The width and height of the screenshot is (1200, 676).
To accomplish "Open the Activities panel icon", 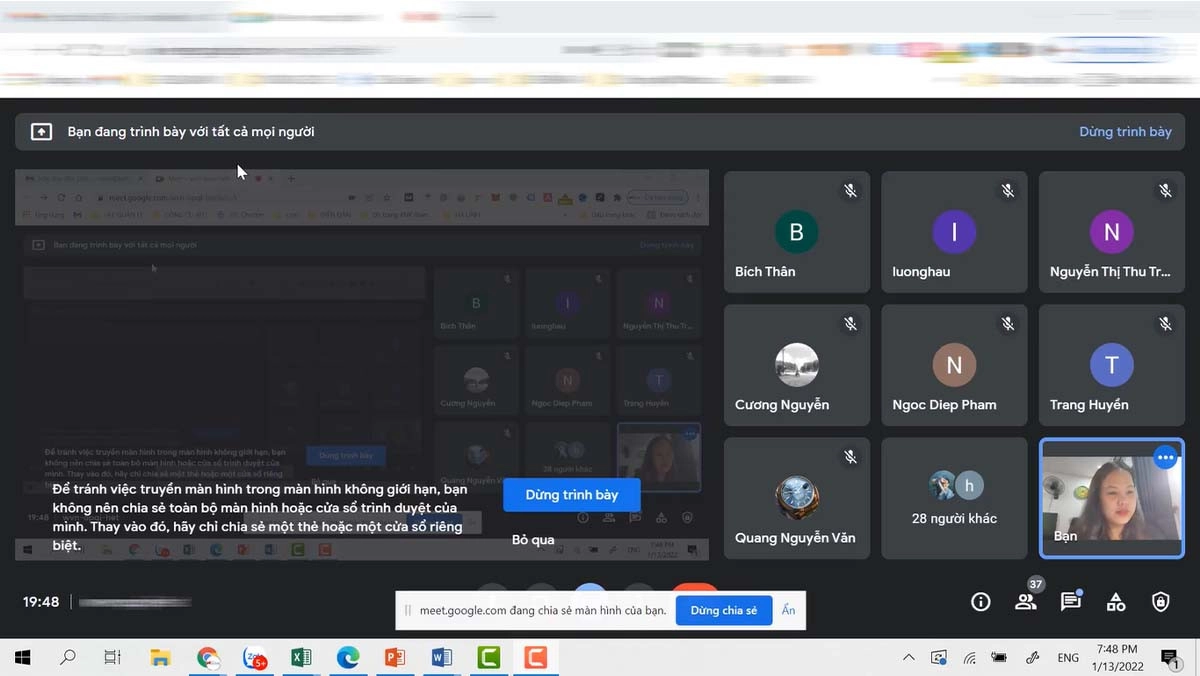I will pyautogui.click(x=1116, y=601).
